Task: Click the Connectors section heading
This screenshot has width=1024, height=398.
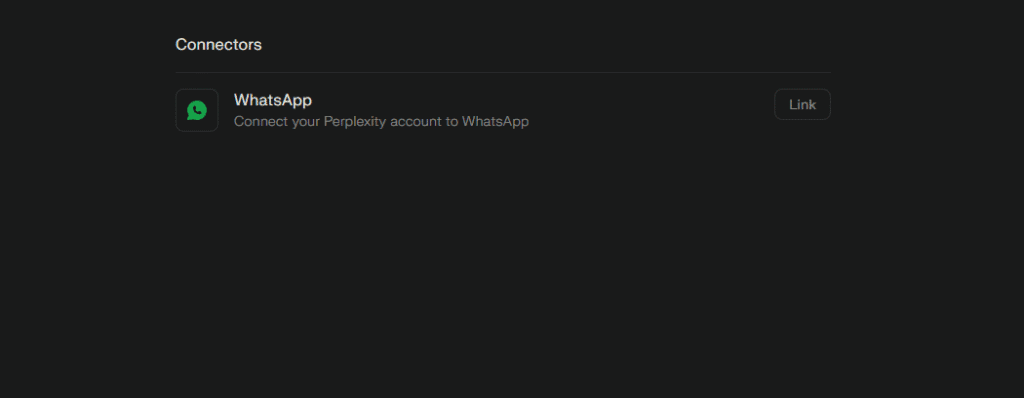Action: tap(219, 44)
